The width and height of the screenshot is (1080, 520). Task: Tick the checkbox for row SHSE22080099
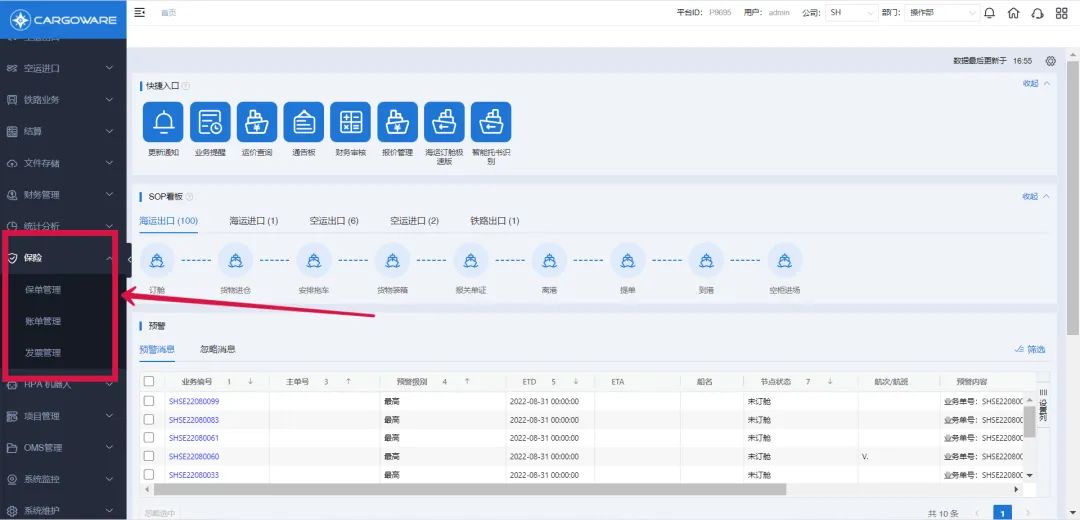pos(149,401)
